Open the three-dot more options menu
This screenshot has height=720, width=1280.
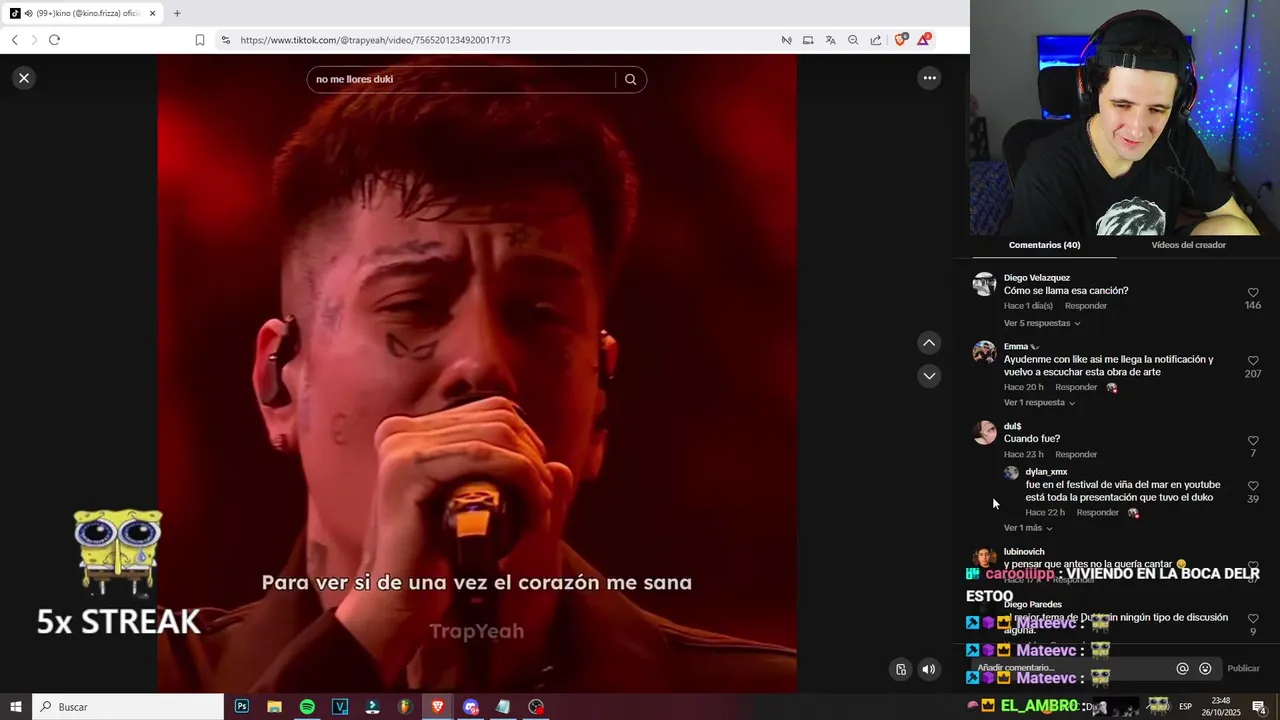point(929,78)
